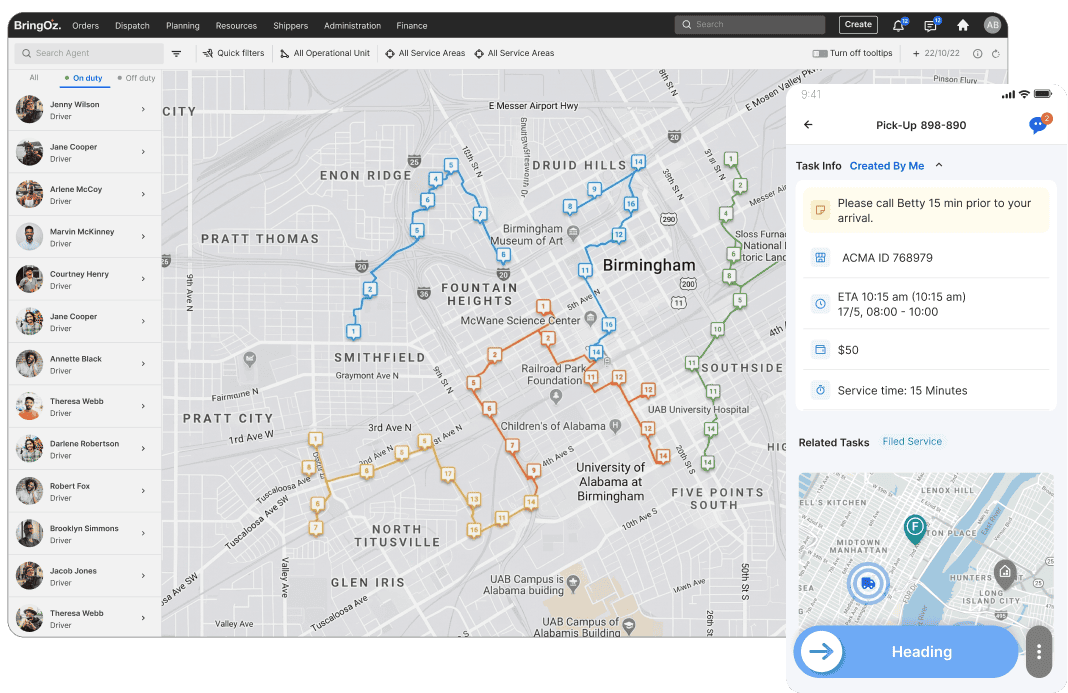
Task: Click Filed Service link
Action: coord(912,442)
